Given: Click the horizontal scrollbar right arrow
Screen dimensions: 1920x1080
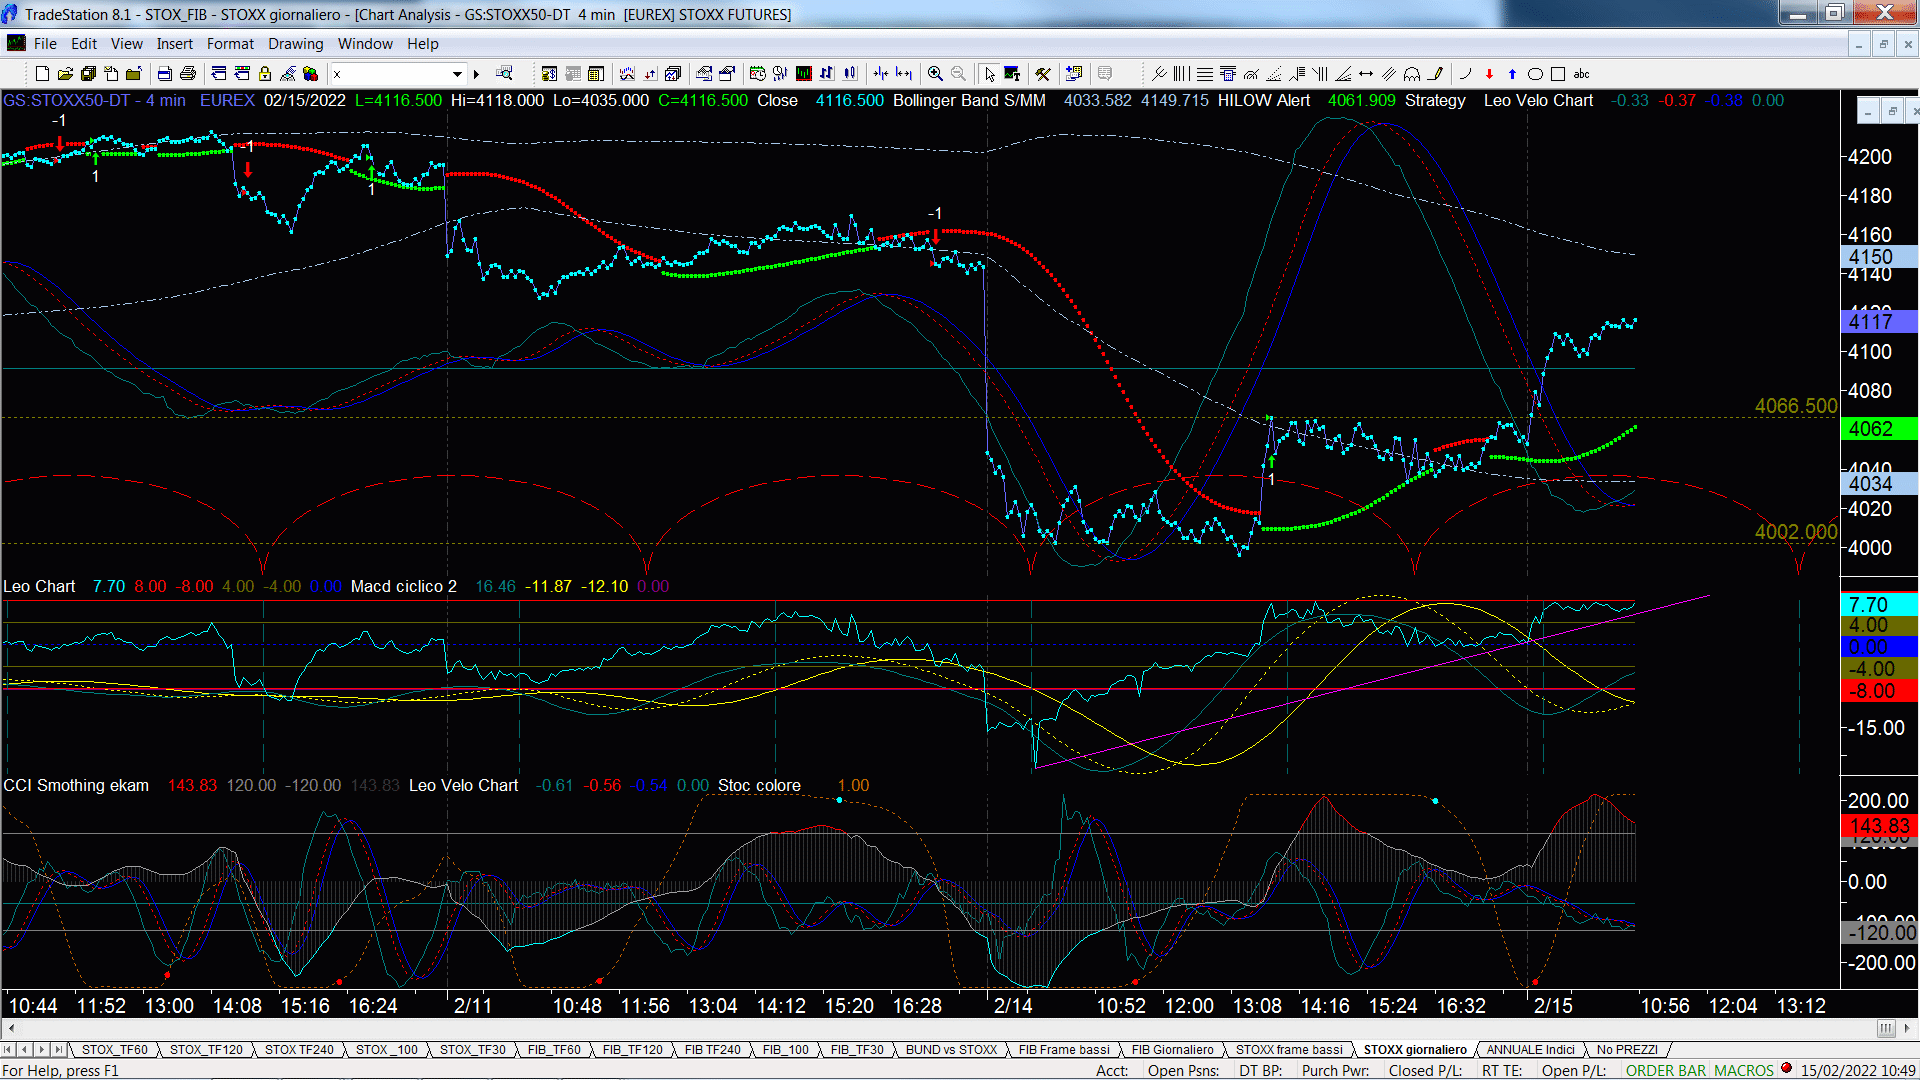Looking at the screenshot, I should (1908, 1028).
